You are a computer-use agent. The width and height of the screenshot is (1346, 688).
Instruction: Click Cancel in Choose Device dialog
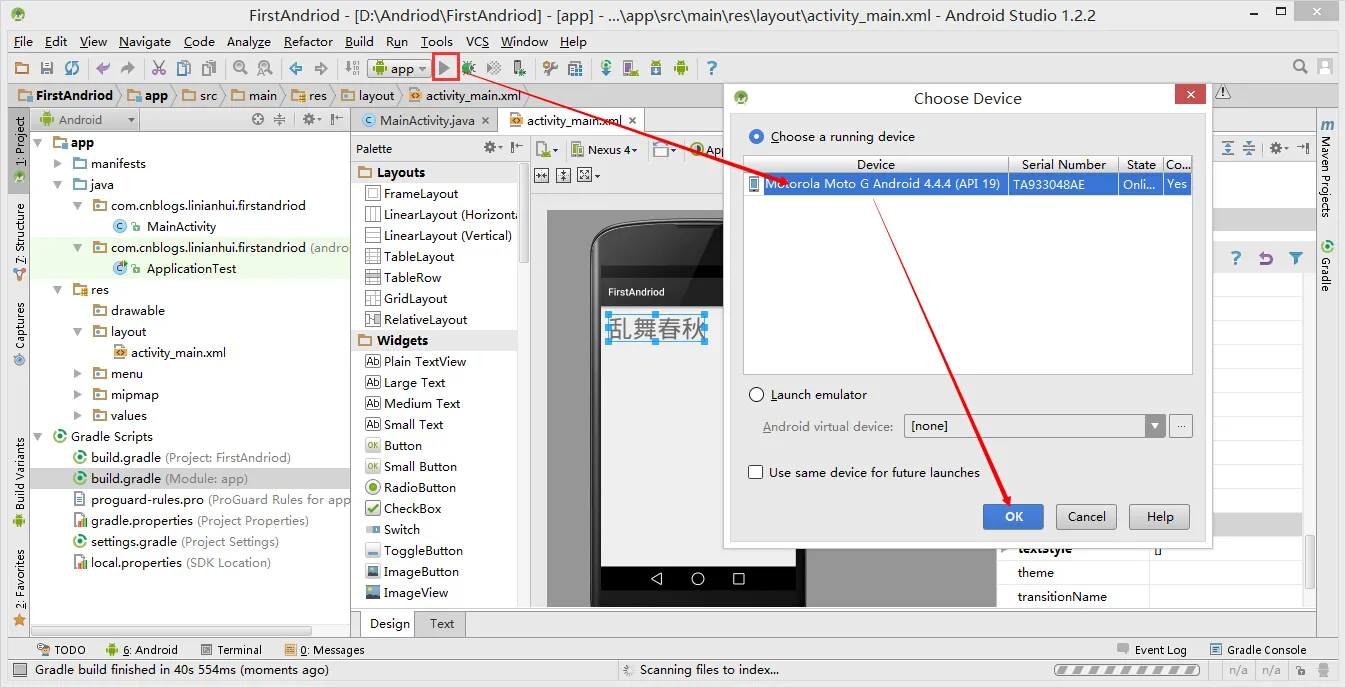1087,516
